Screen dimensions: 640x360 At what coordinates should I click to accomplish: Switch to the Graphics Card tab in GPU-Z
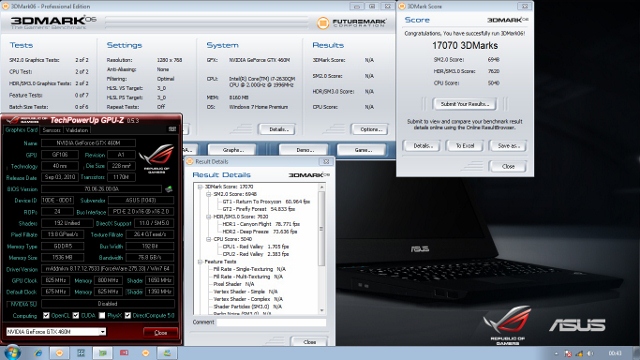coord(21,130)
